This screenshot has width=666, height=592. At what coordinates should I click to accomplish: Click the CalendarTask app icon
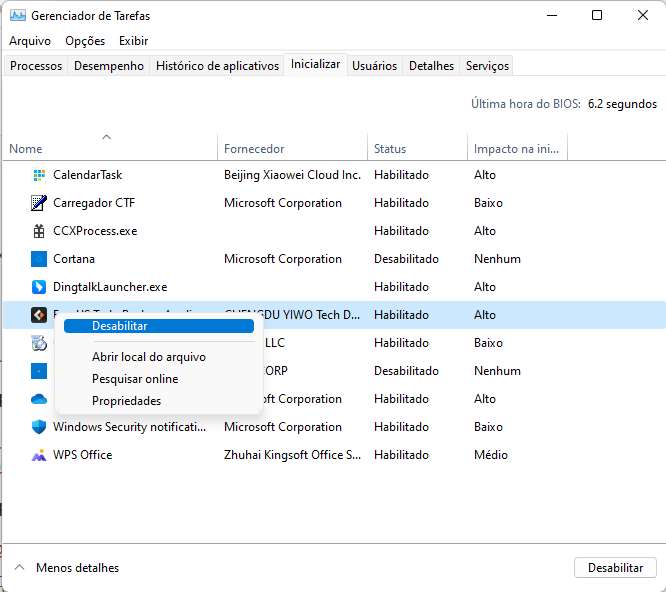tap(39, 175)
